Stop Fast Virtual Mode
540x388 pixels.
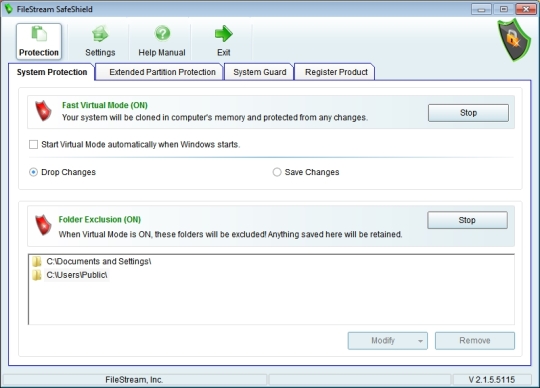(468, 113)
